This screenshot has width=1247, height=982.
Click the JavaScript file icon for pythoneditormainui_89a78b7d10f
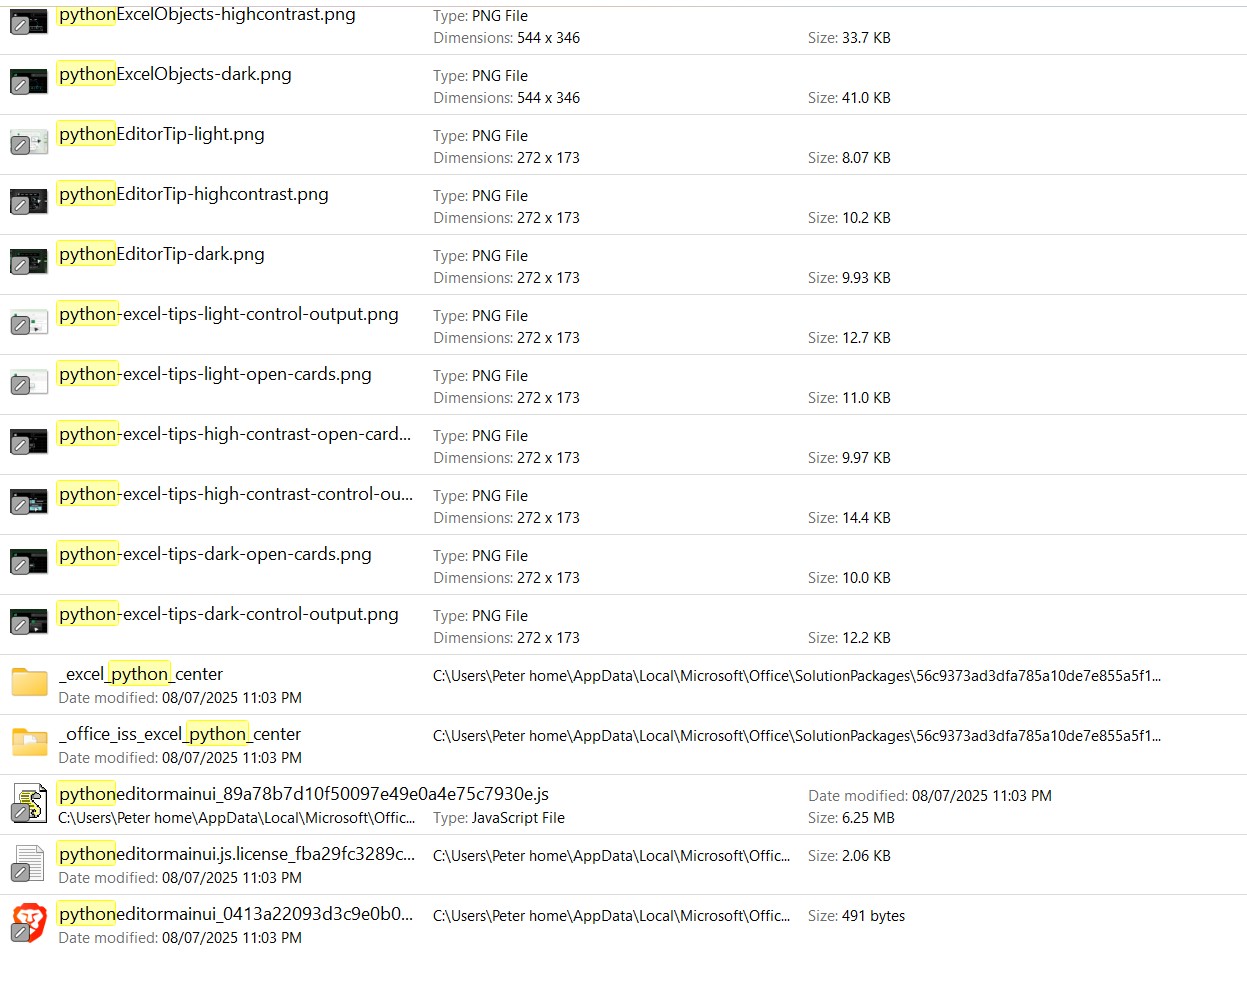(x=29, y=802)
